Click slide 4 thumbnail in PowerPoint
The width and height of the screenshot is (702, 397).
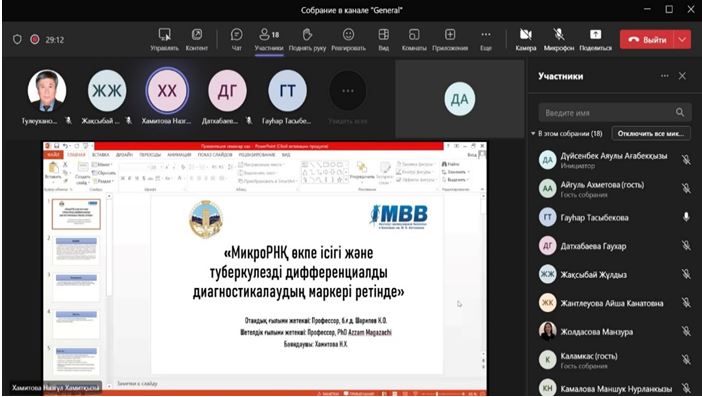coord(76,323)
